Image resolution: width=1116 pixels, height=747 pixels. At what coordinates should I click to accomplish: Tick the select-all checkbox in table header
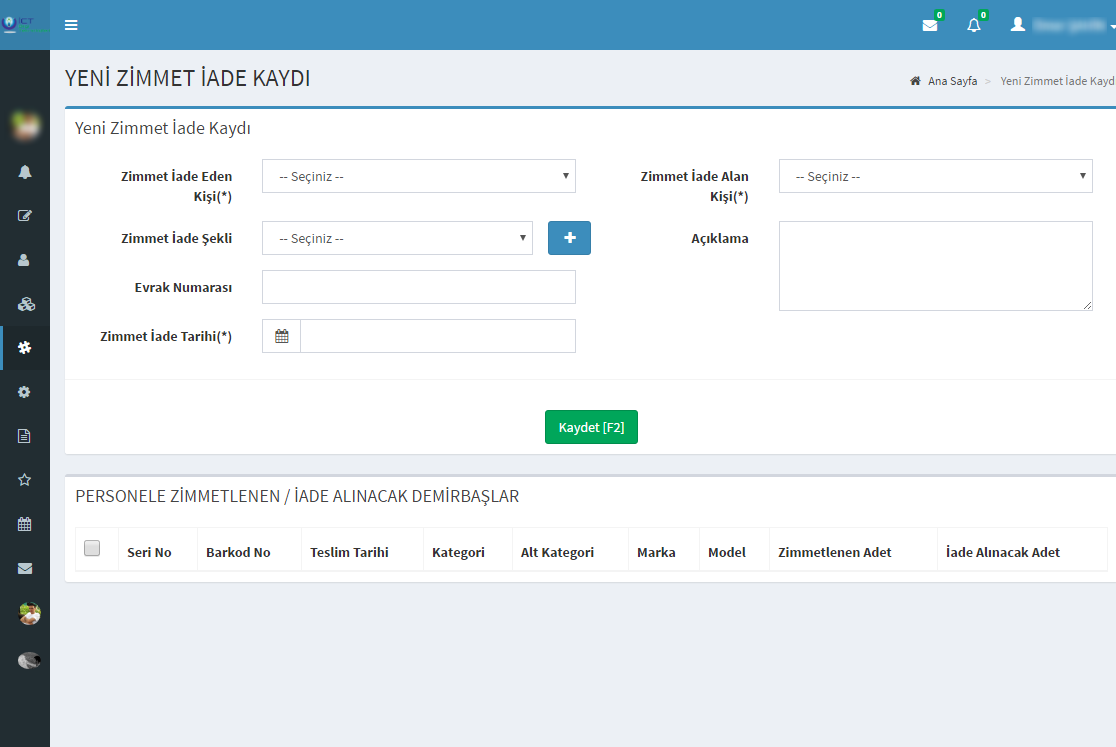click(x=92, y=548)
